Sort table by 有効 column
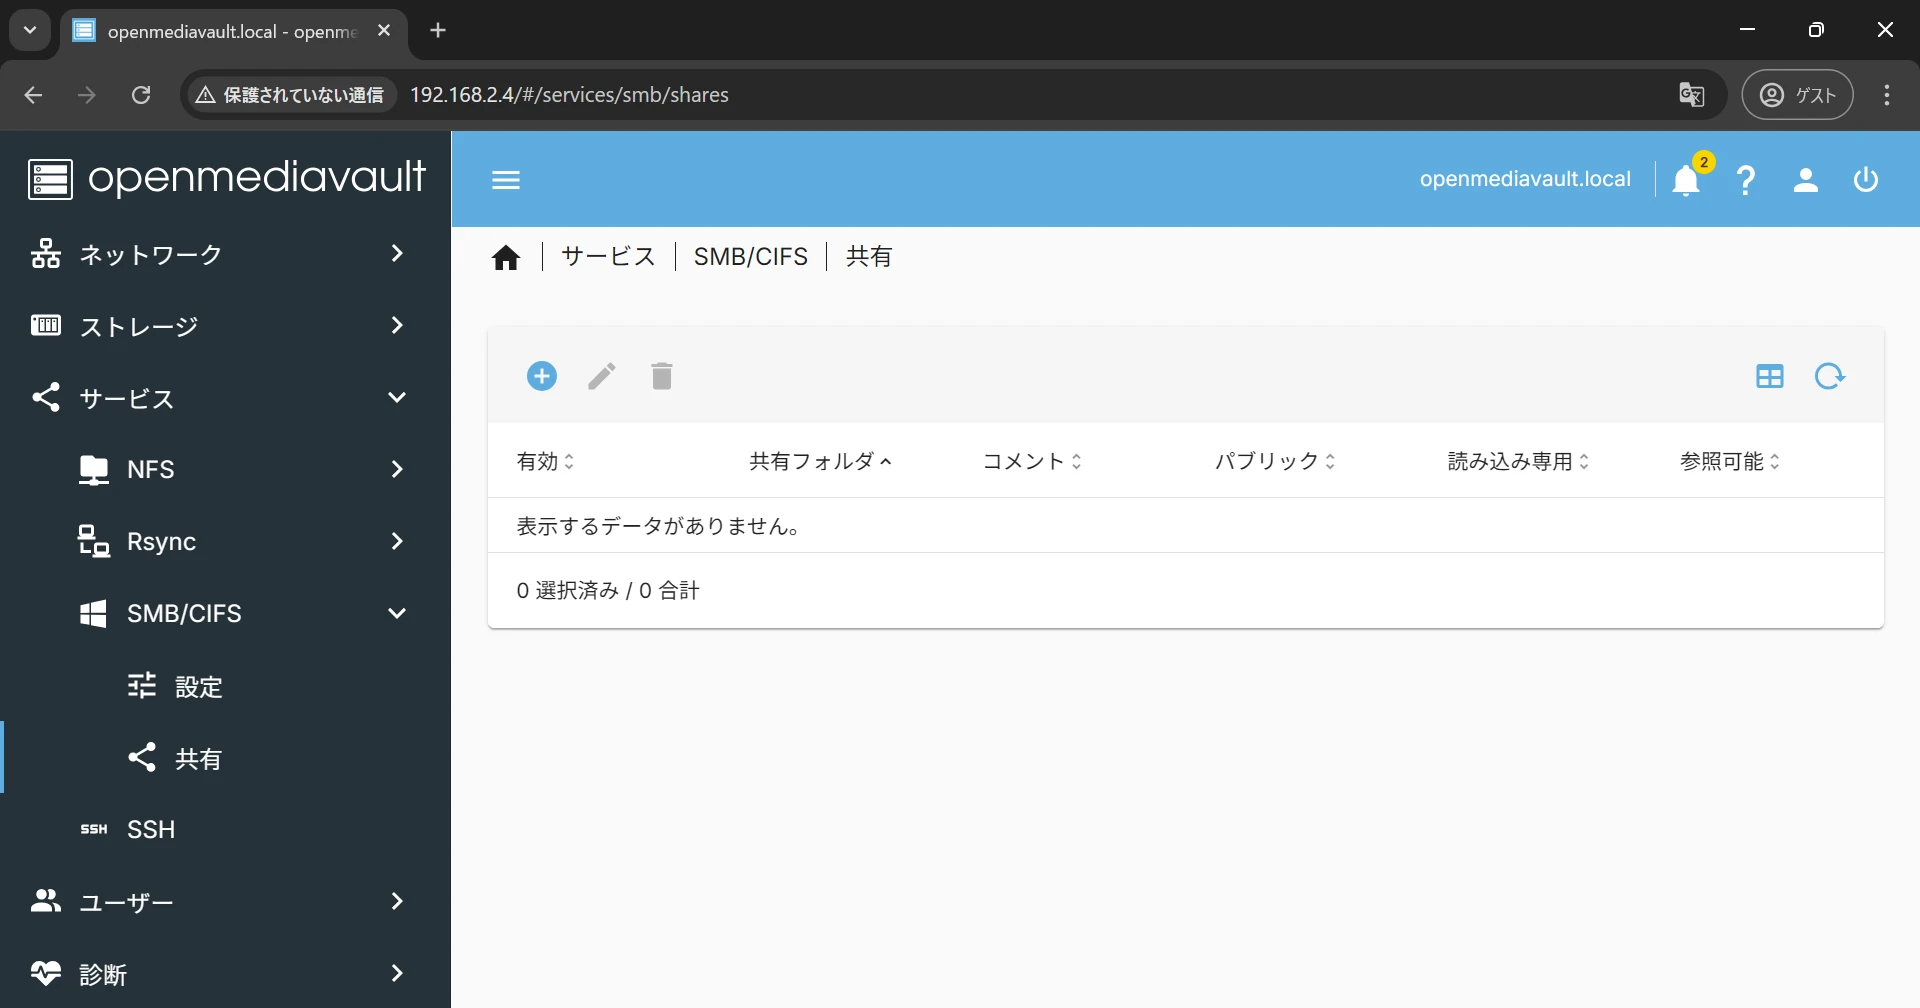Image resolution: width=1920 pixels, height=1008 pixels. tap(545, 461)
